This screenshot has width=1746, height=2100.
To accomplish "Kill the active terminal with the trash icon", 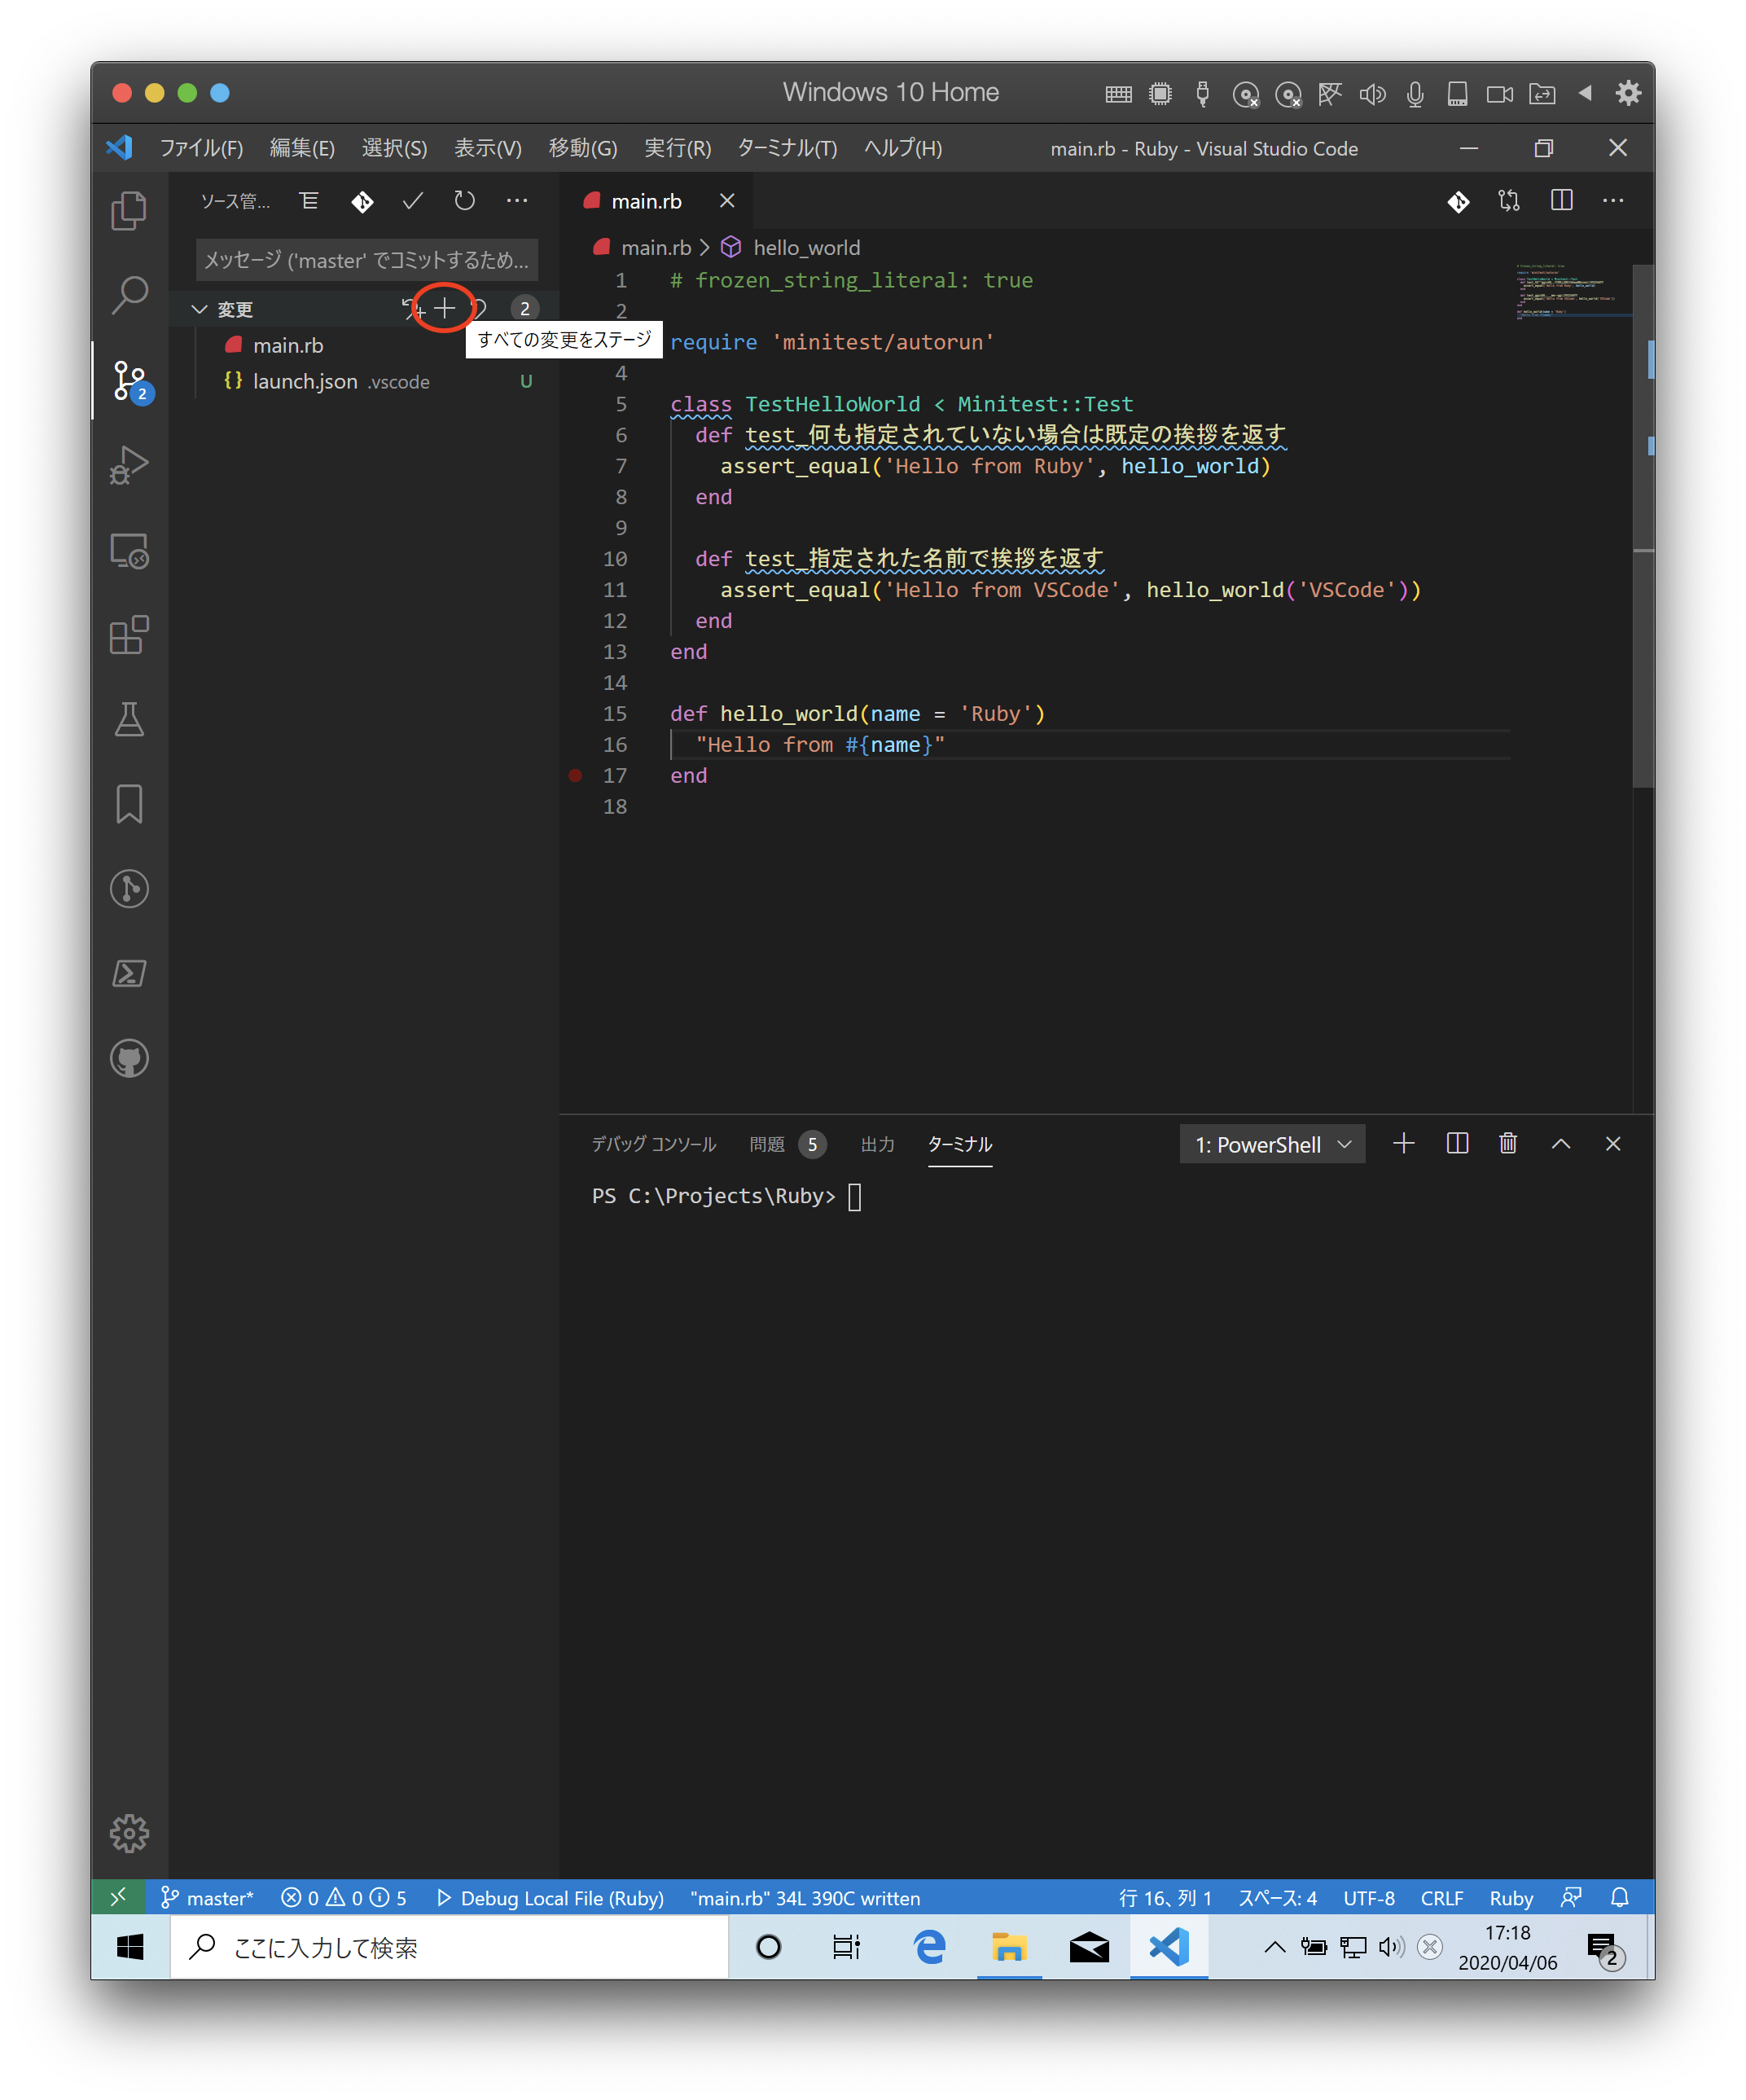I will pyautogui.click(x=1508, y=1144).
